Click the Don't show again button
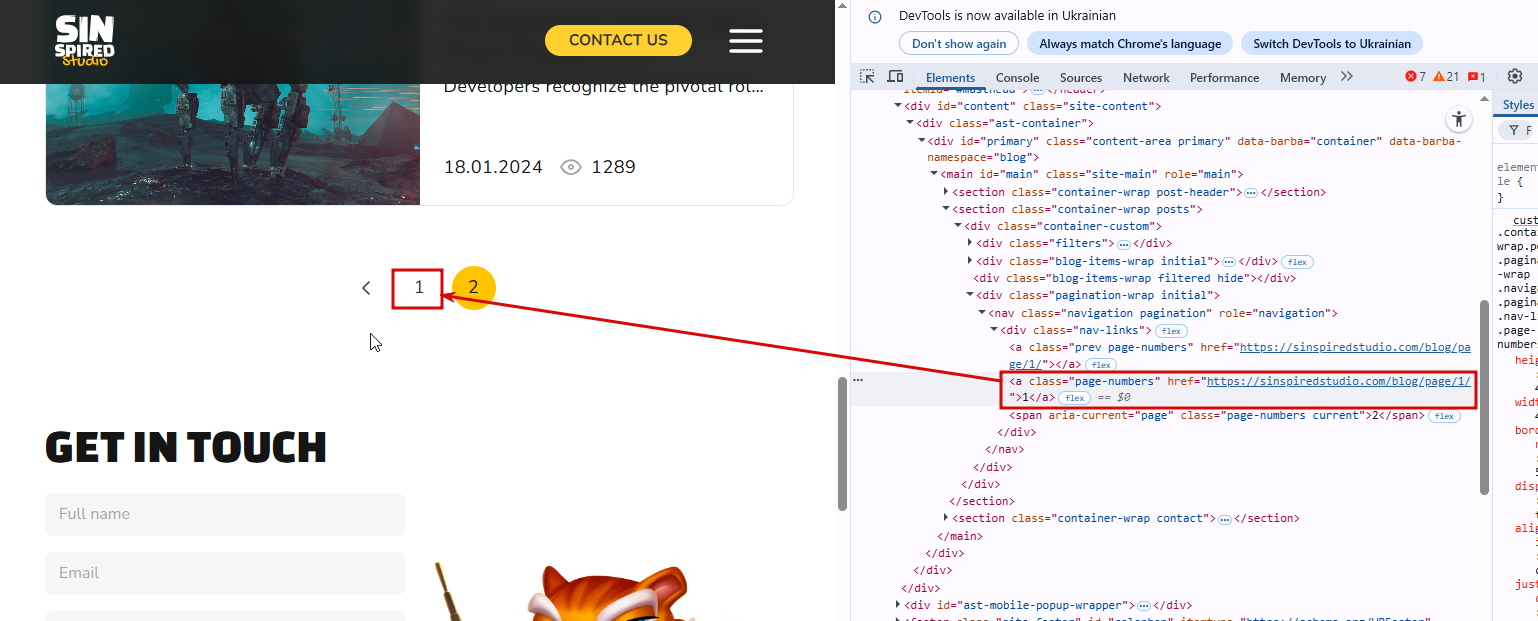This screenshot has height=621, width=1538. (959, 44)
